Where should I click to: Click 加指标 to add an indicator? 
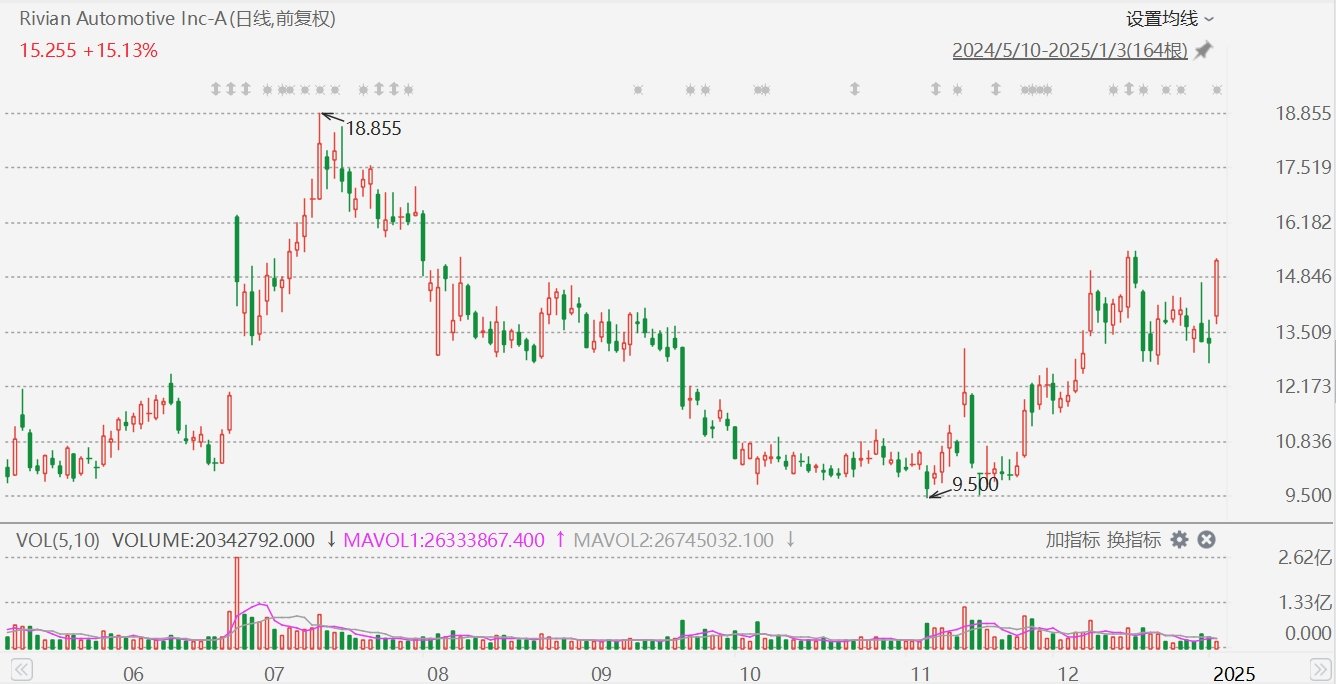pyautogui.click(x=1073, y=540)
